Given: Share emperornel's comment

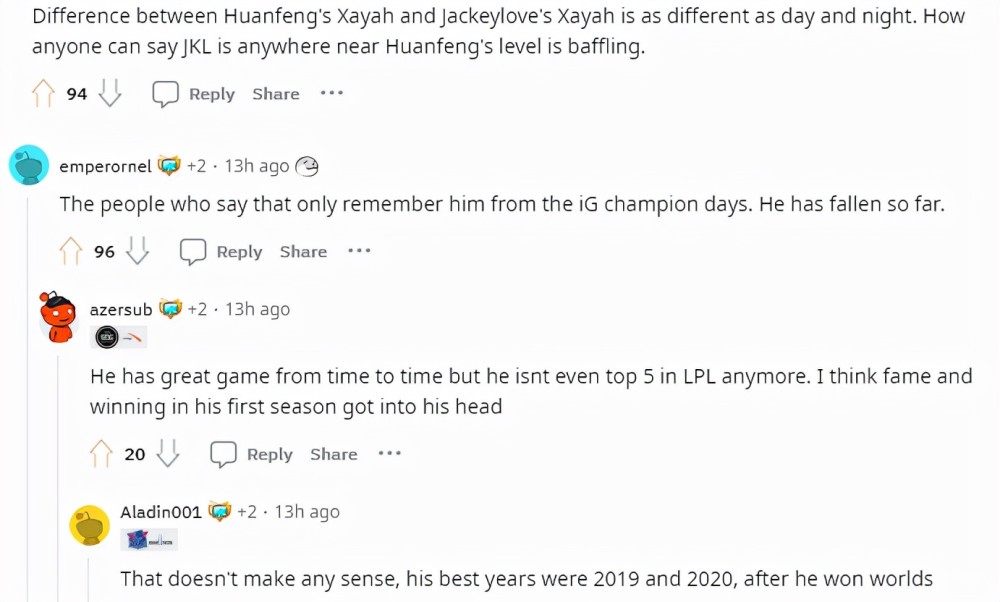Looking at the screenshot, I should tap(304, 251).
